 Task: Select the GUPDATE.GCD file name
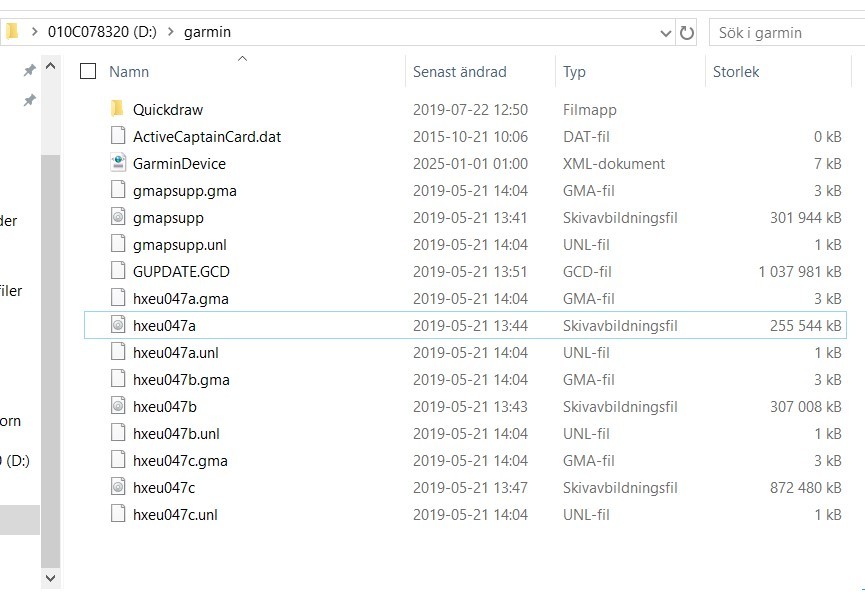click(x=181, y=272)
